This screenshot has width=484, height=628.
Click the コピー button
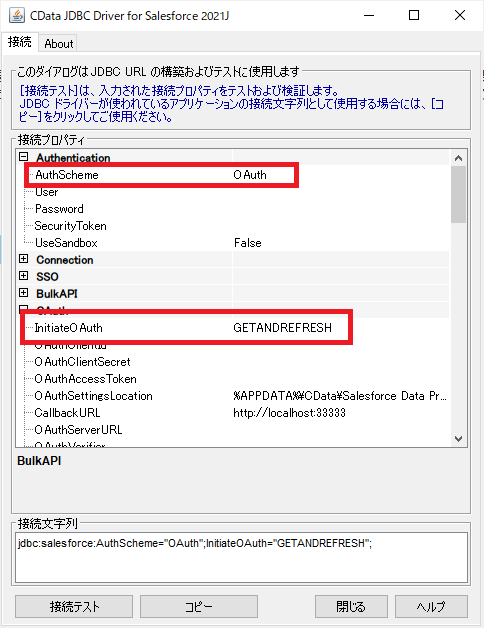[x=199, y=606]
